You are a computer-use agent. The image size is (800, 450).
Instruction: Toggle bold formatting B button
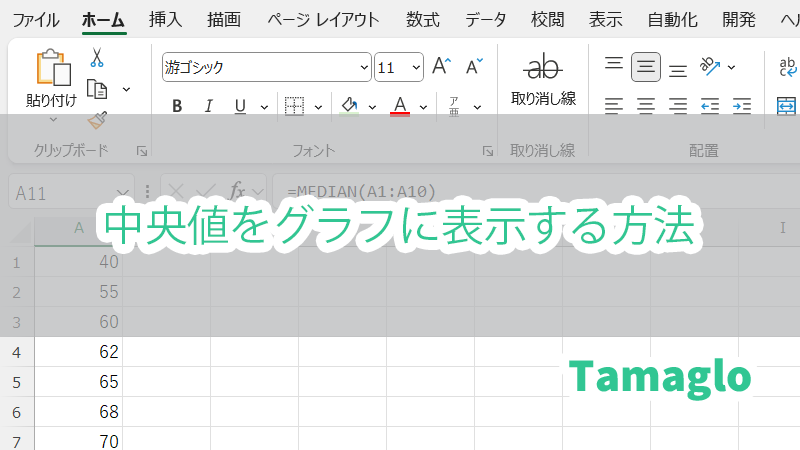click(x=177, y=106)
